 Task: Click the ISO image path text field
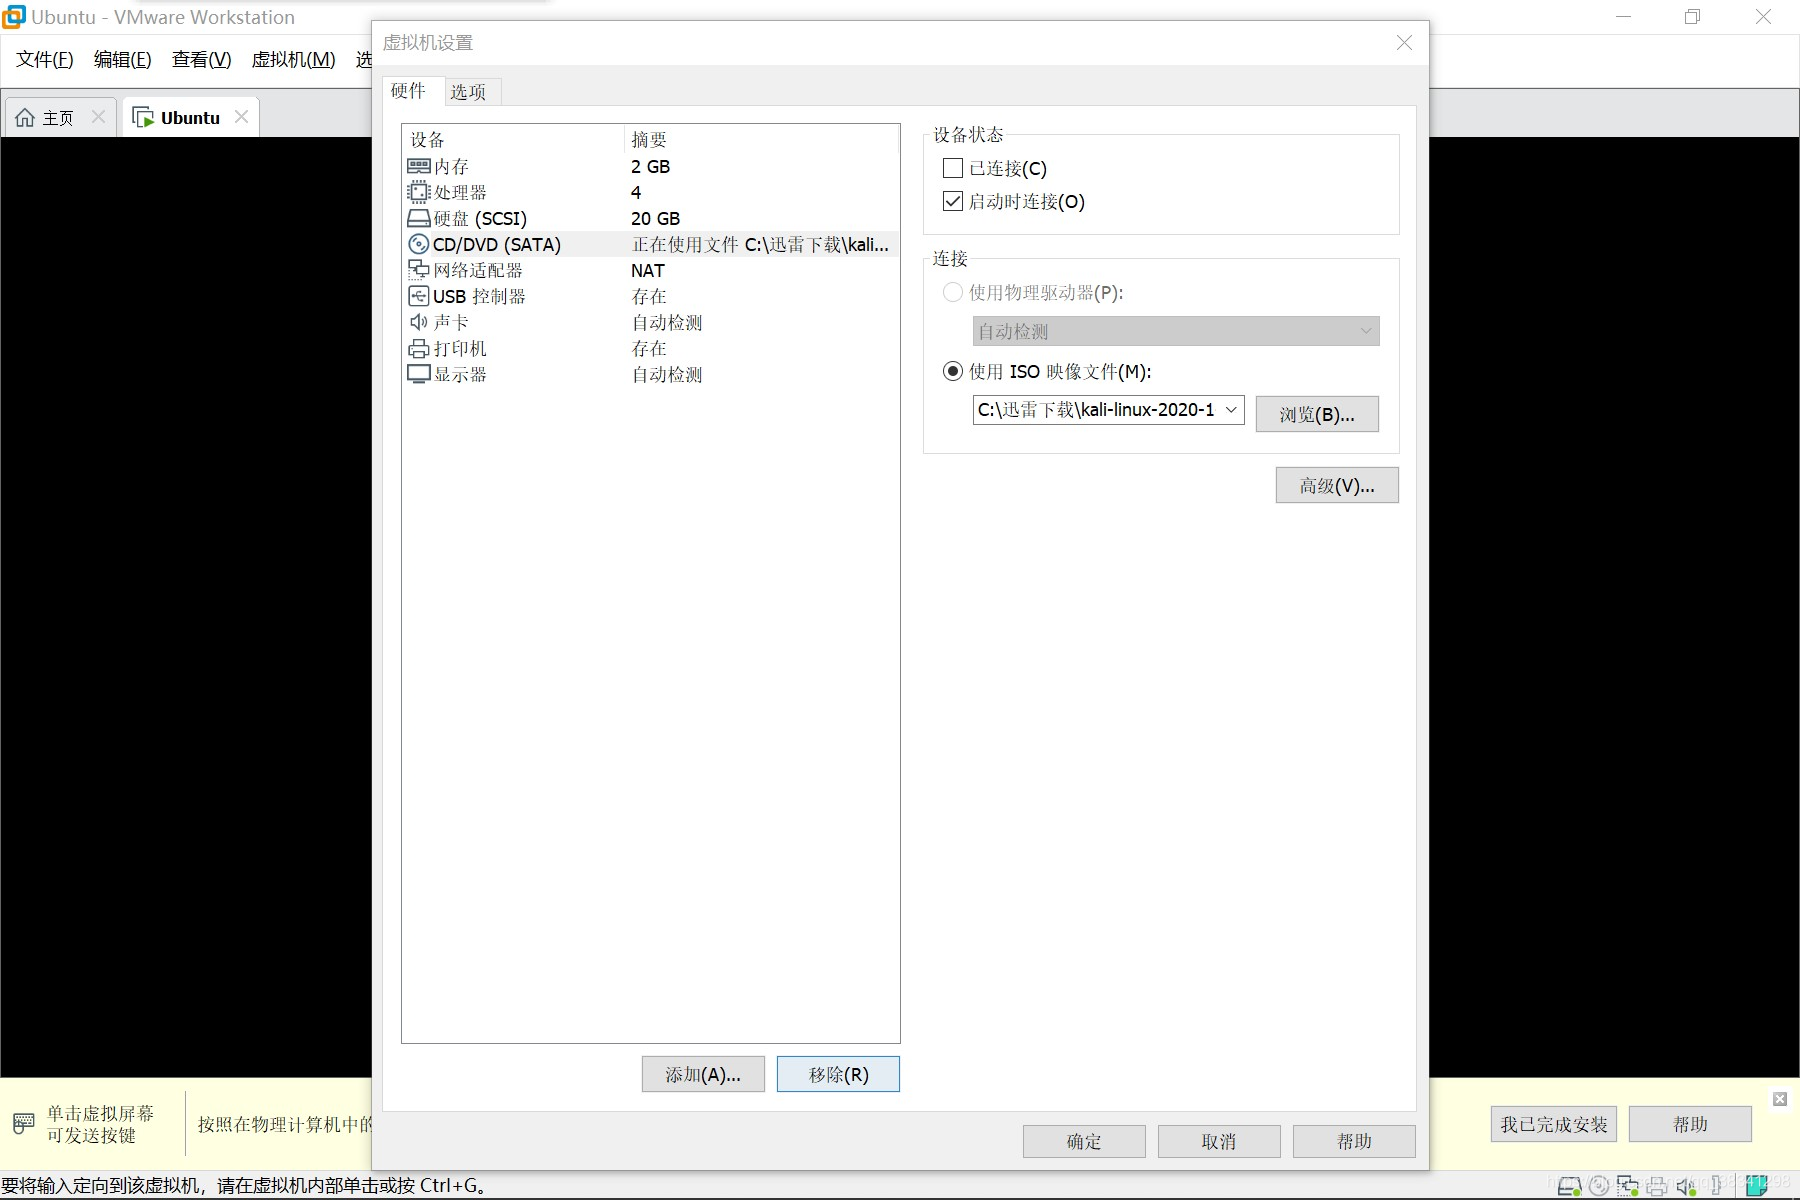1097,410
